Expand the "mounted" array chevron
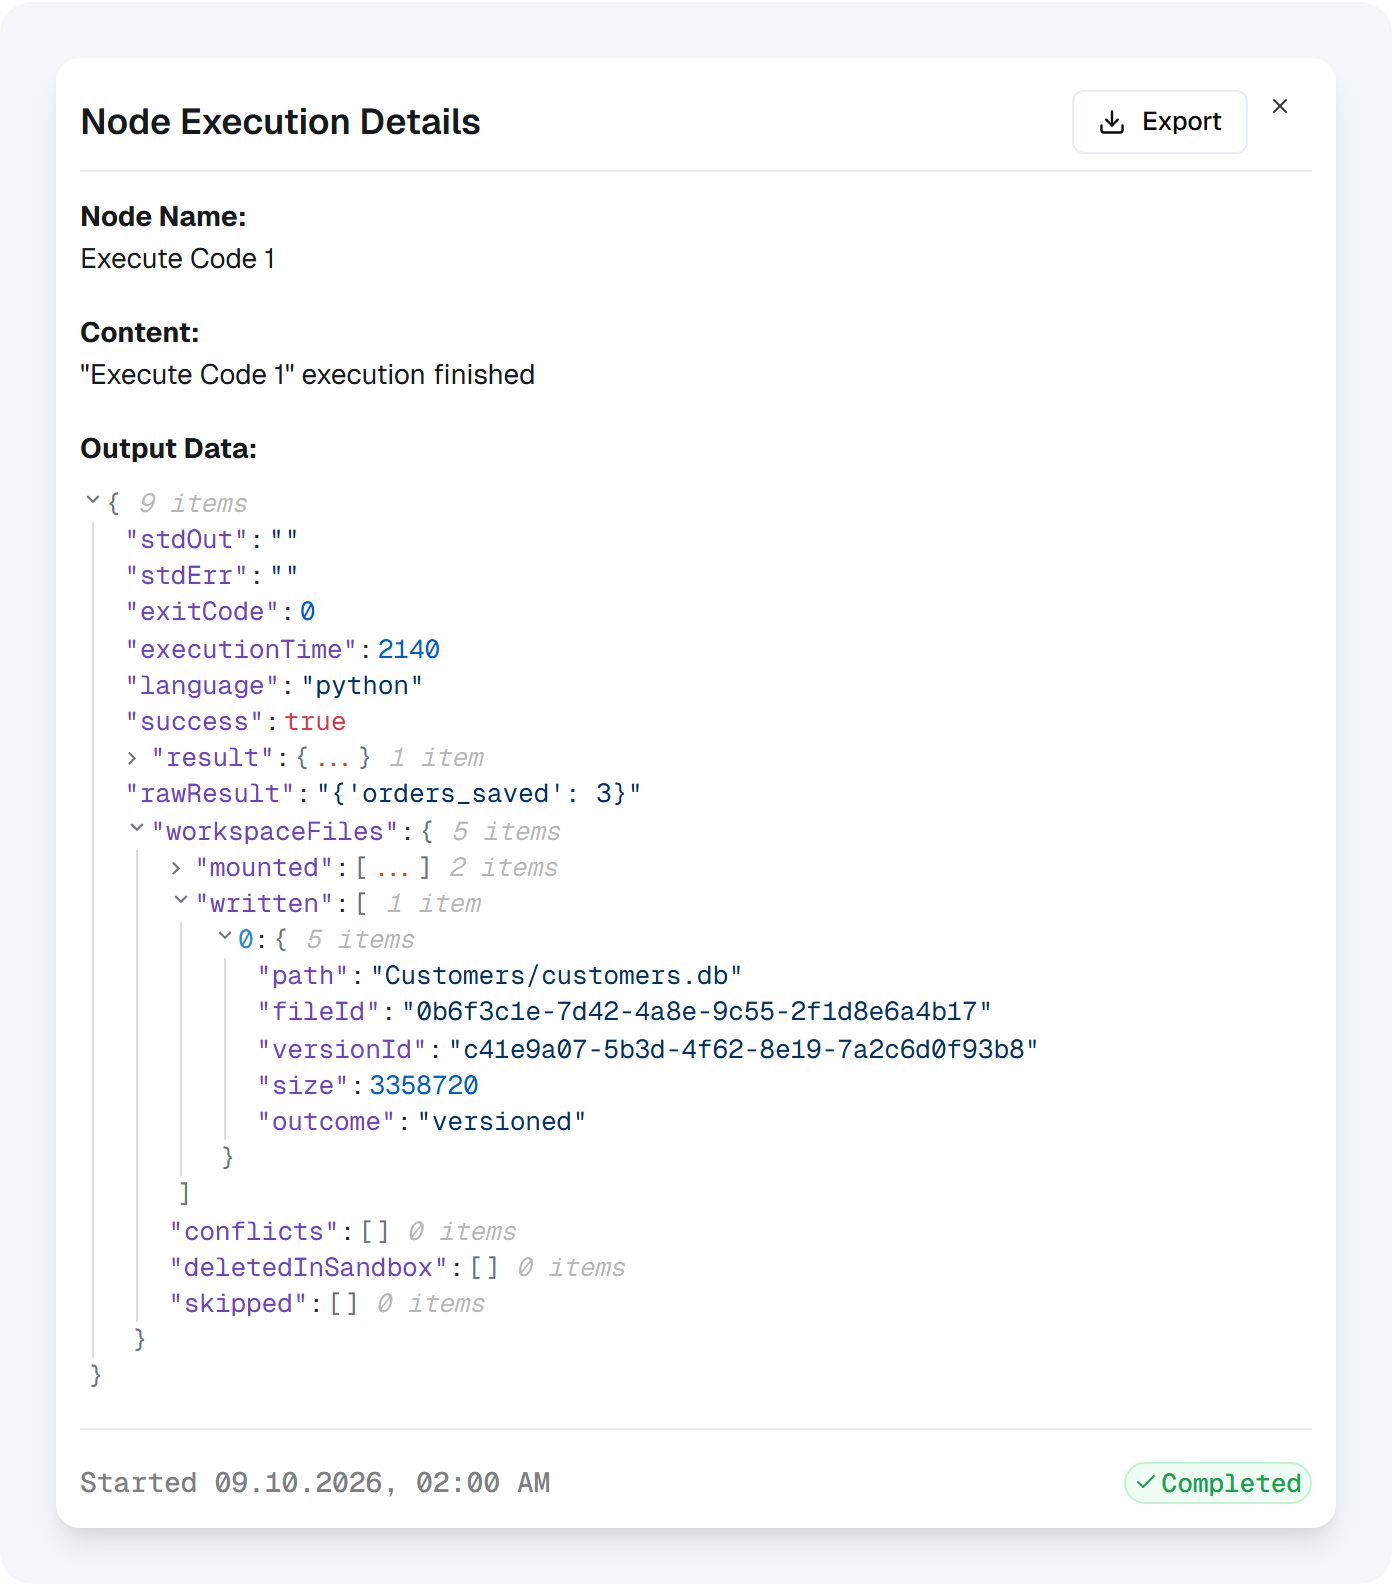The width and height of the screenshot is (1392, 1584). point(176,868)
